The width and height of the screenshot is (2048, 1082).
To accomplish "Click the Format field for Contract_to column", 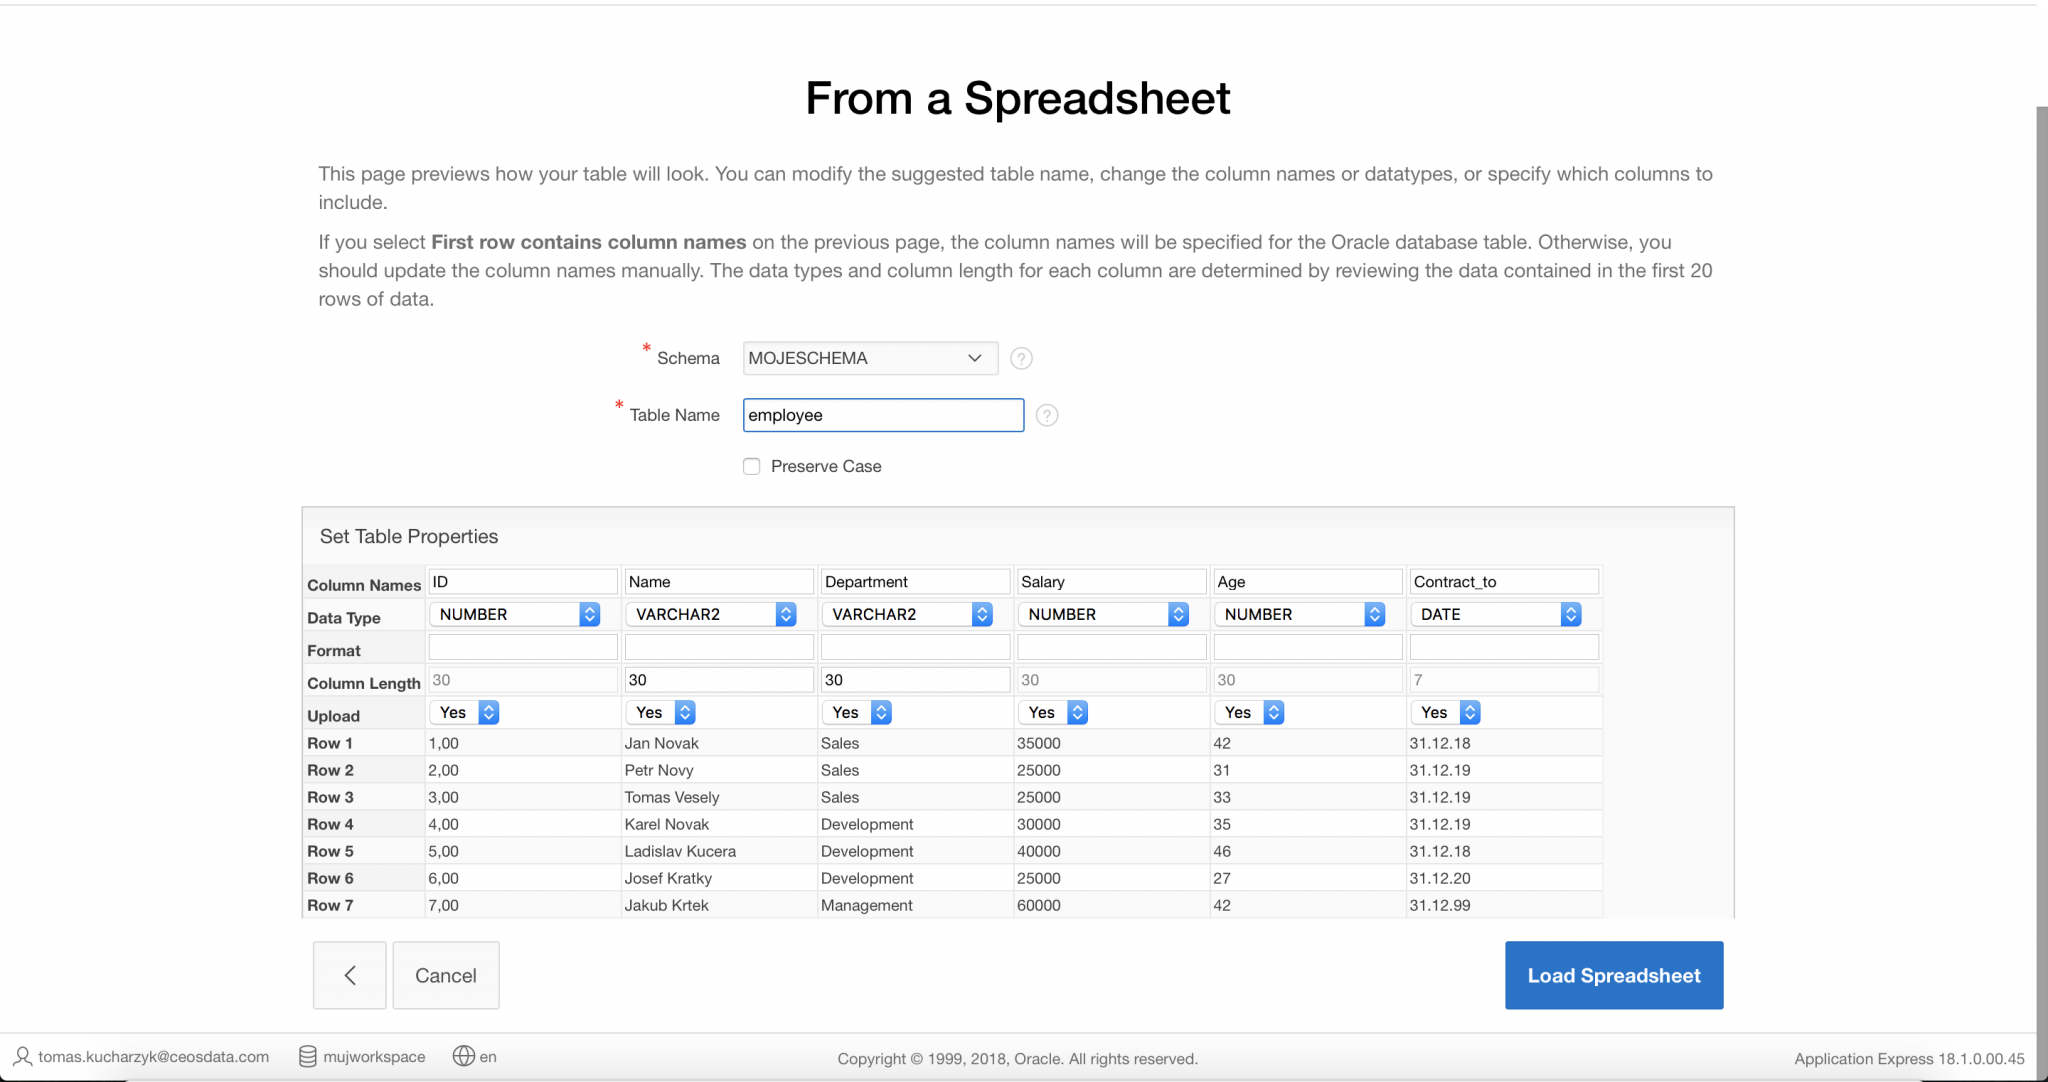I will pos(1503,648).
